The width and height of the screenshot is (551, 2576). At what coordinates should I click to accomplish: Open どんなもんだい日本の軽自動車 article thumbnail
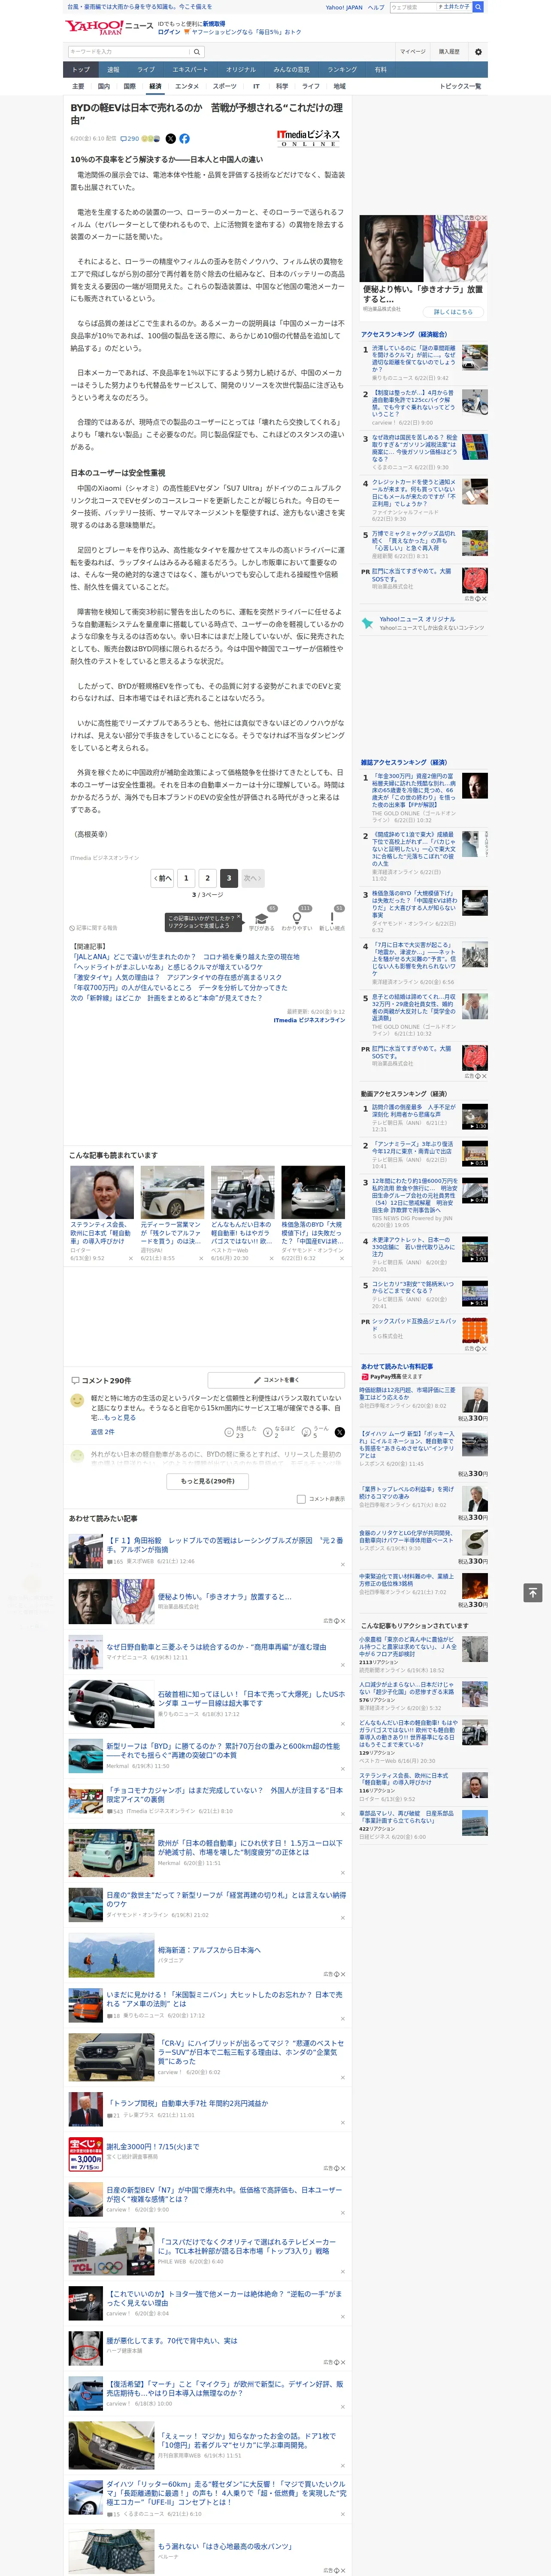click(x=242, y=1192)
